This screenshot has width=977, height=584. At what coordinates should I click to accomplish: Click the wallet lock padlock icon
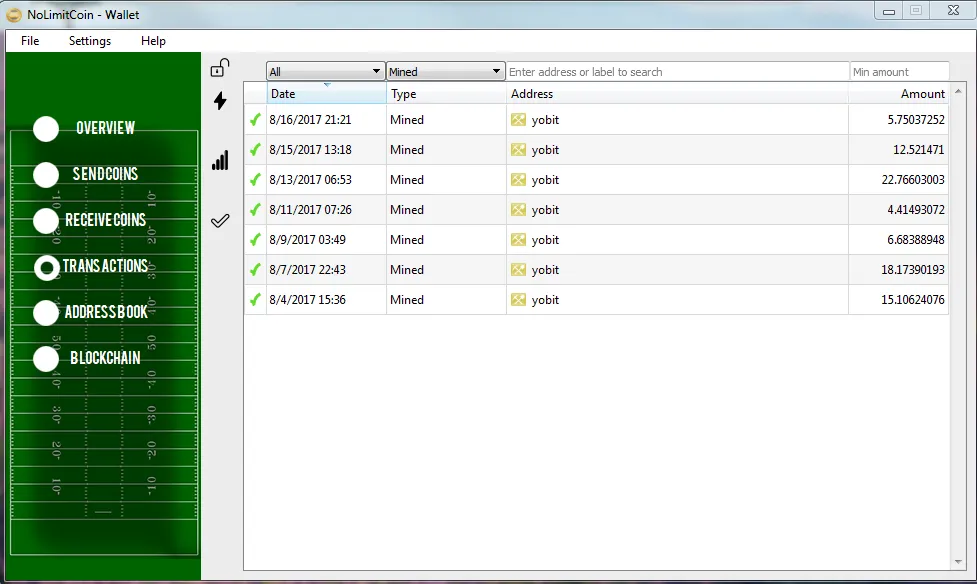pyautogui.click(x=220, y=67)
